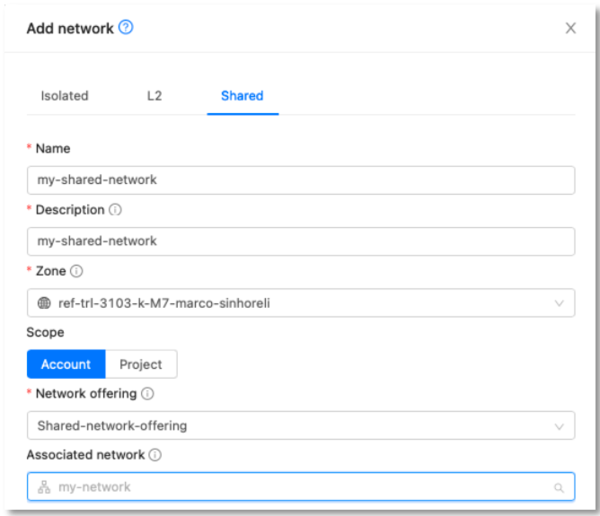
Task: Close the Add network dialog
Action: [x=571, y=28]
